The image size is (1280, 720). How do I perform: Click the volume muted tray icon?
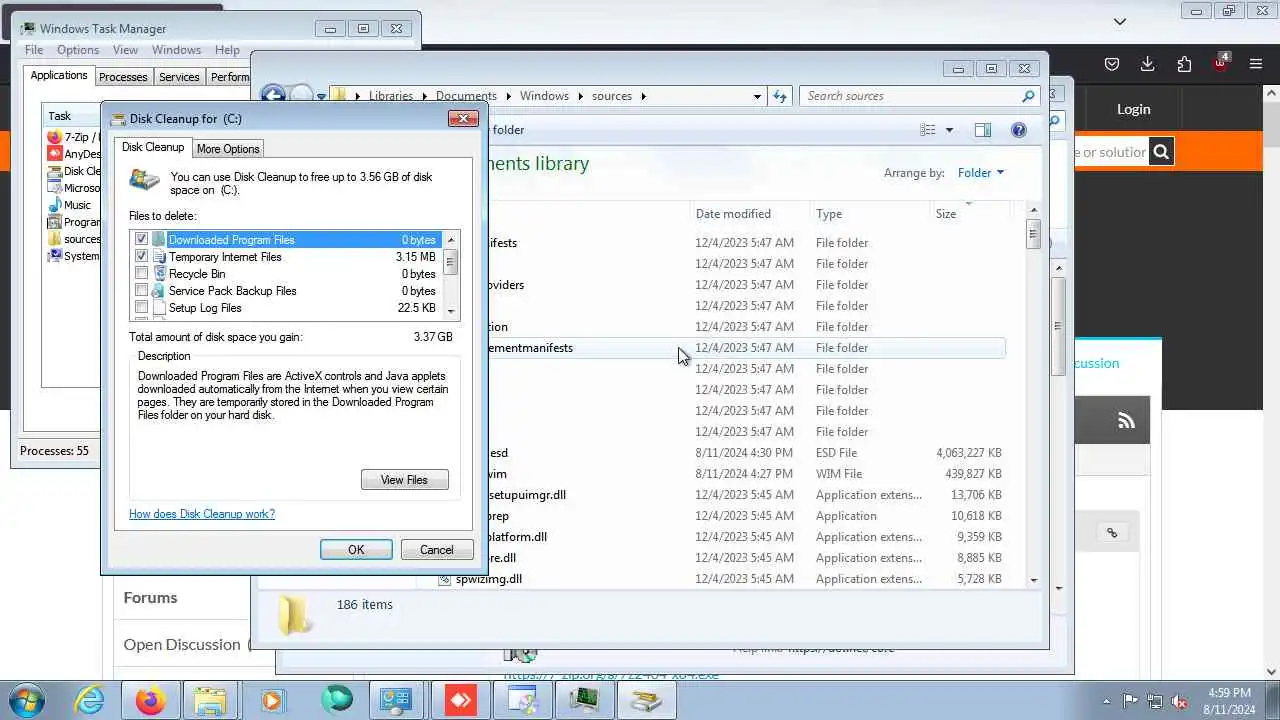tap(1179, 701)
